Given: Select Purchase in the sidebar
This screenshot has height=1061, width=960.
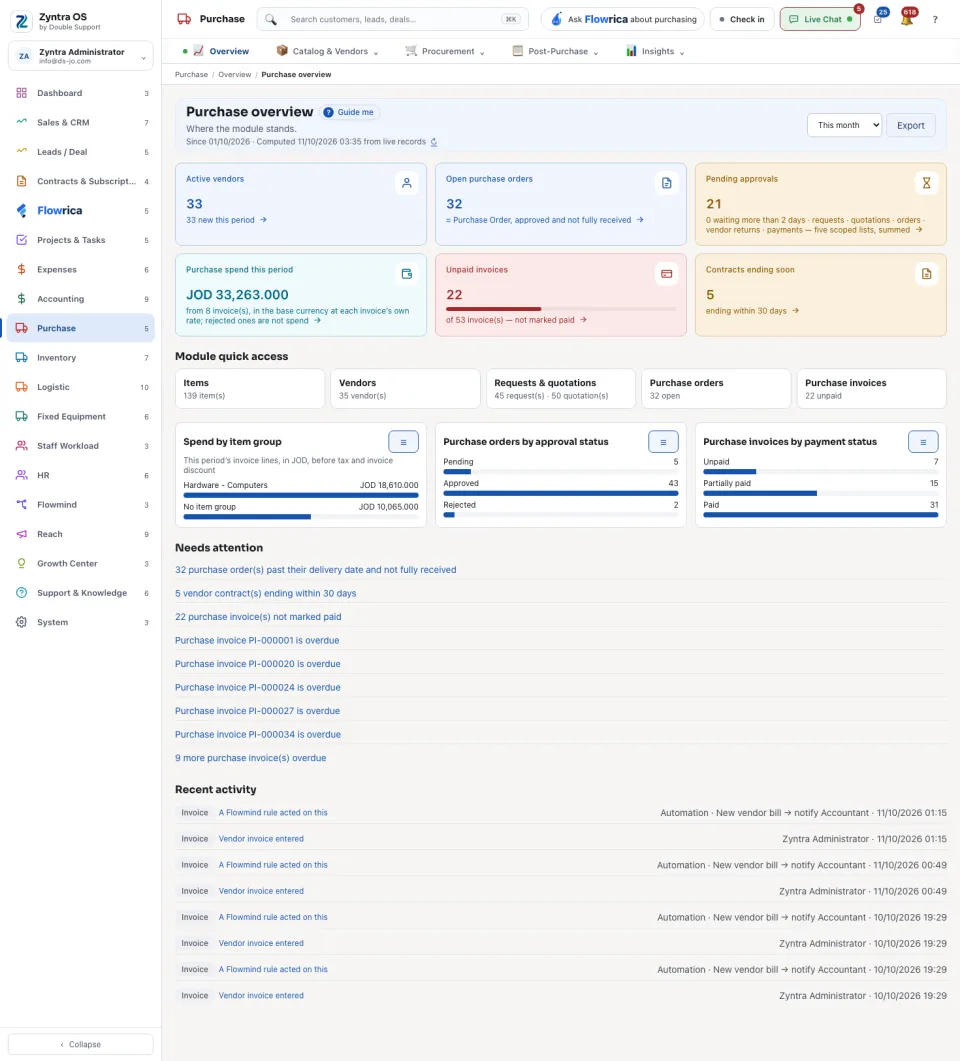Looking at the screenshot, I should 81,328.
